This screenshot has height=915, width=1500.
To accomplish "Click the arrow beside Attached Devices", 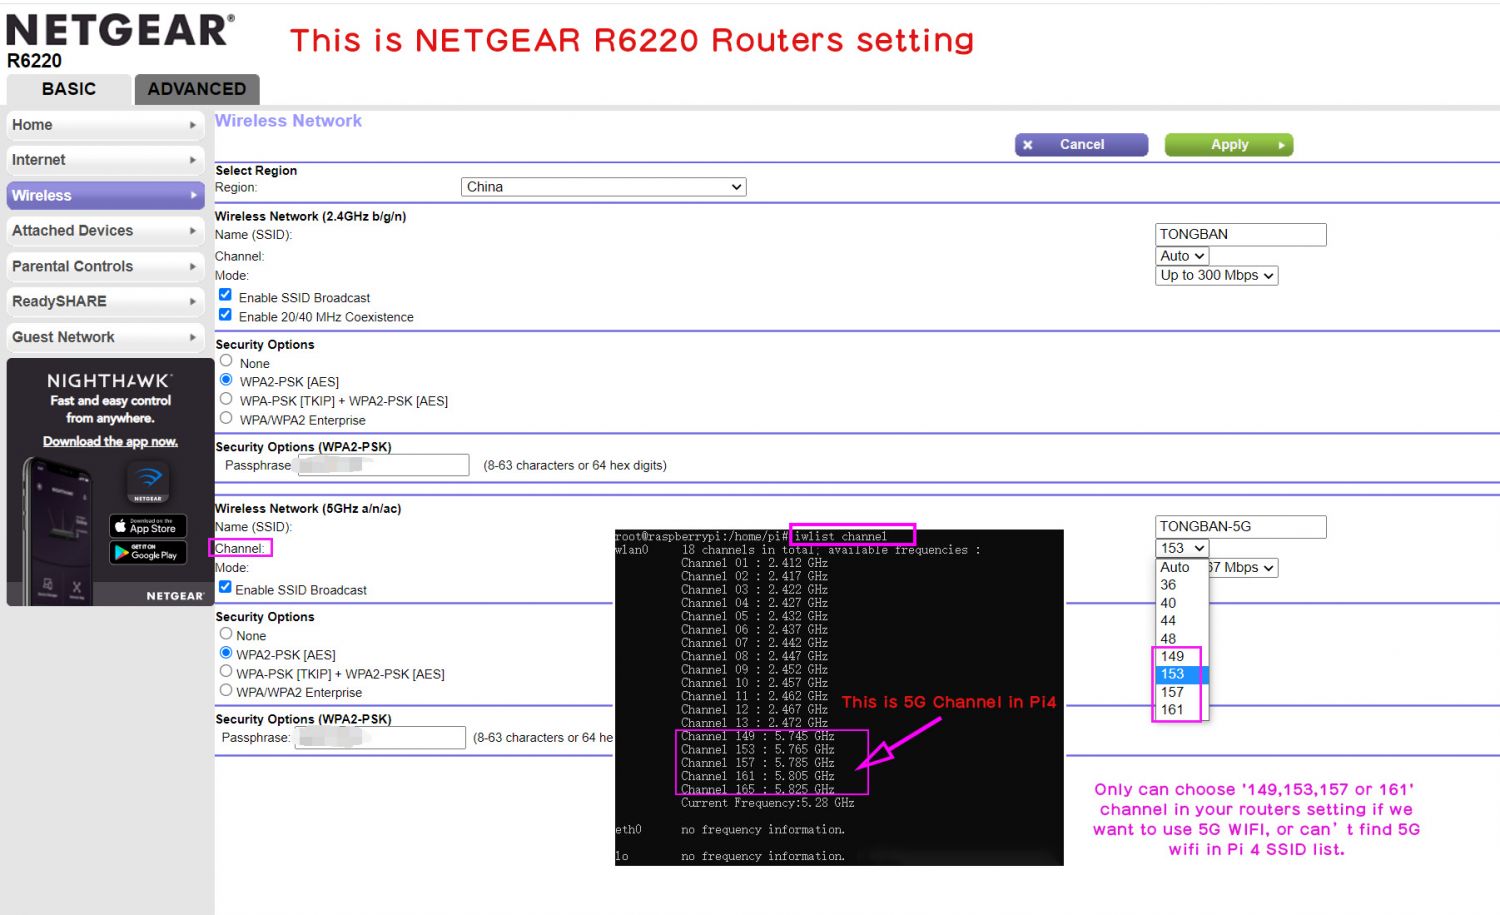I will [x=193, y=231].
